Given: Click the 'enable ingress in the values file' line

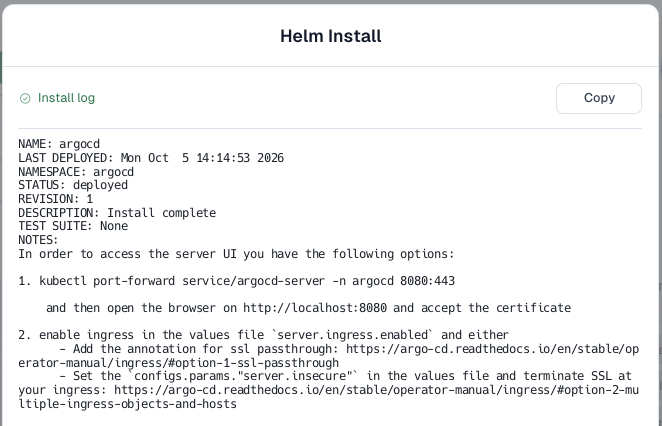Looking at the screenshot, I should click(263, 335).
